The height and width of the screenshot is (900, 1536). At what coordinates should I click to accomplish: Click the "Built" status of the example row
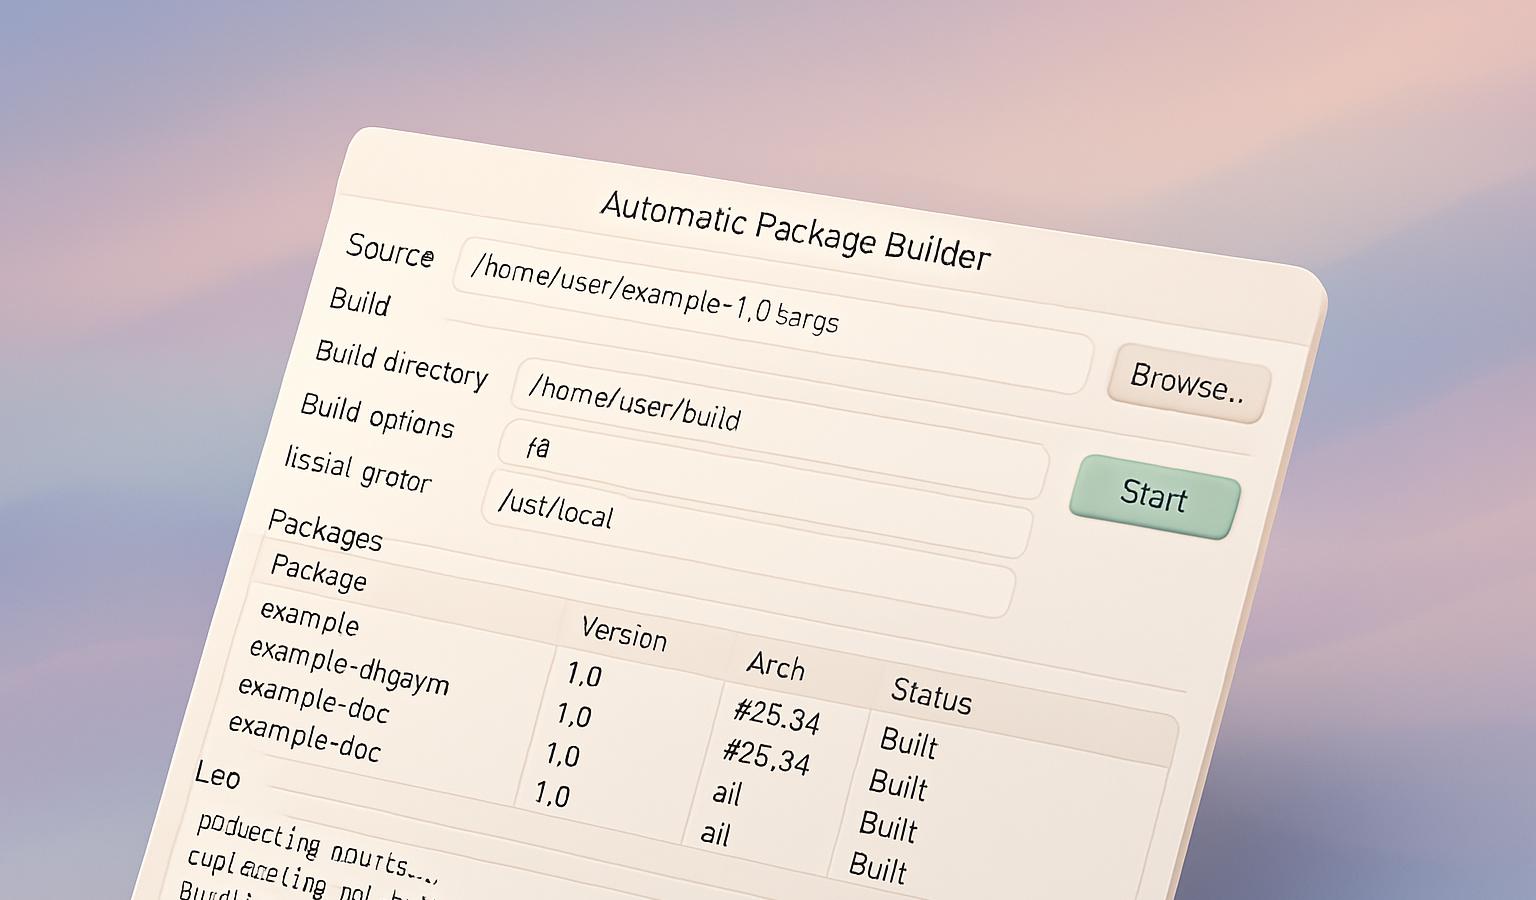909,742
